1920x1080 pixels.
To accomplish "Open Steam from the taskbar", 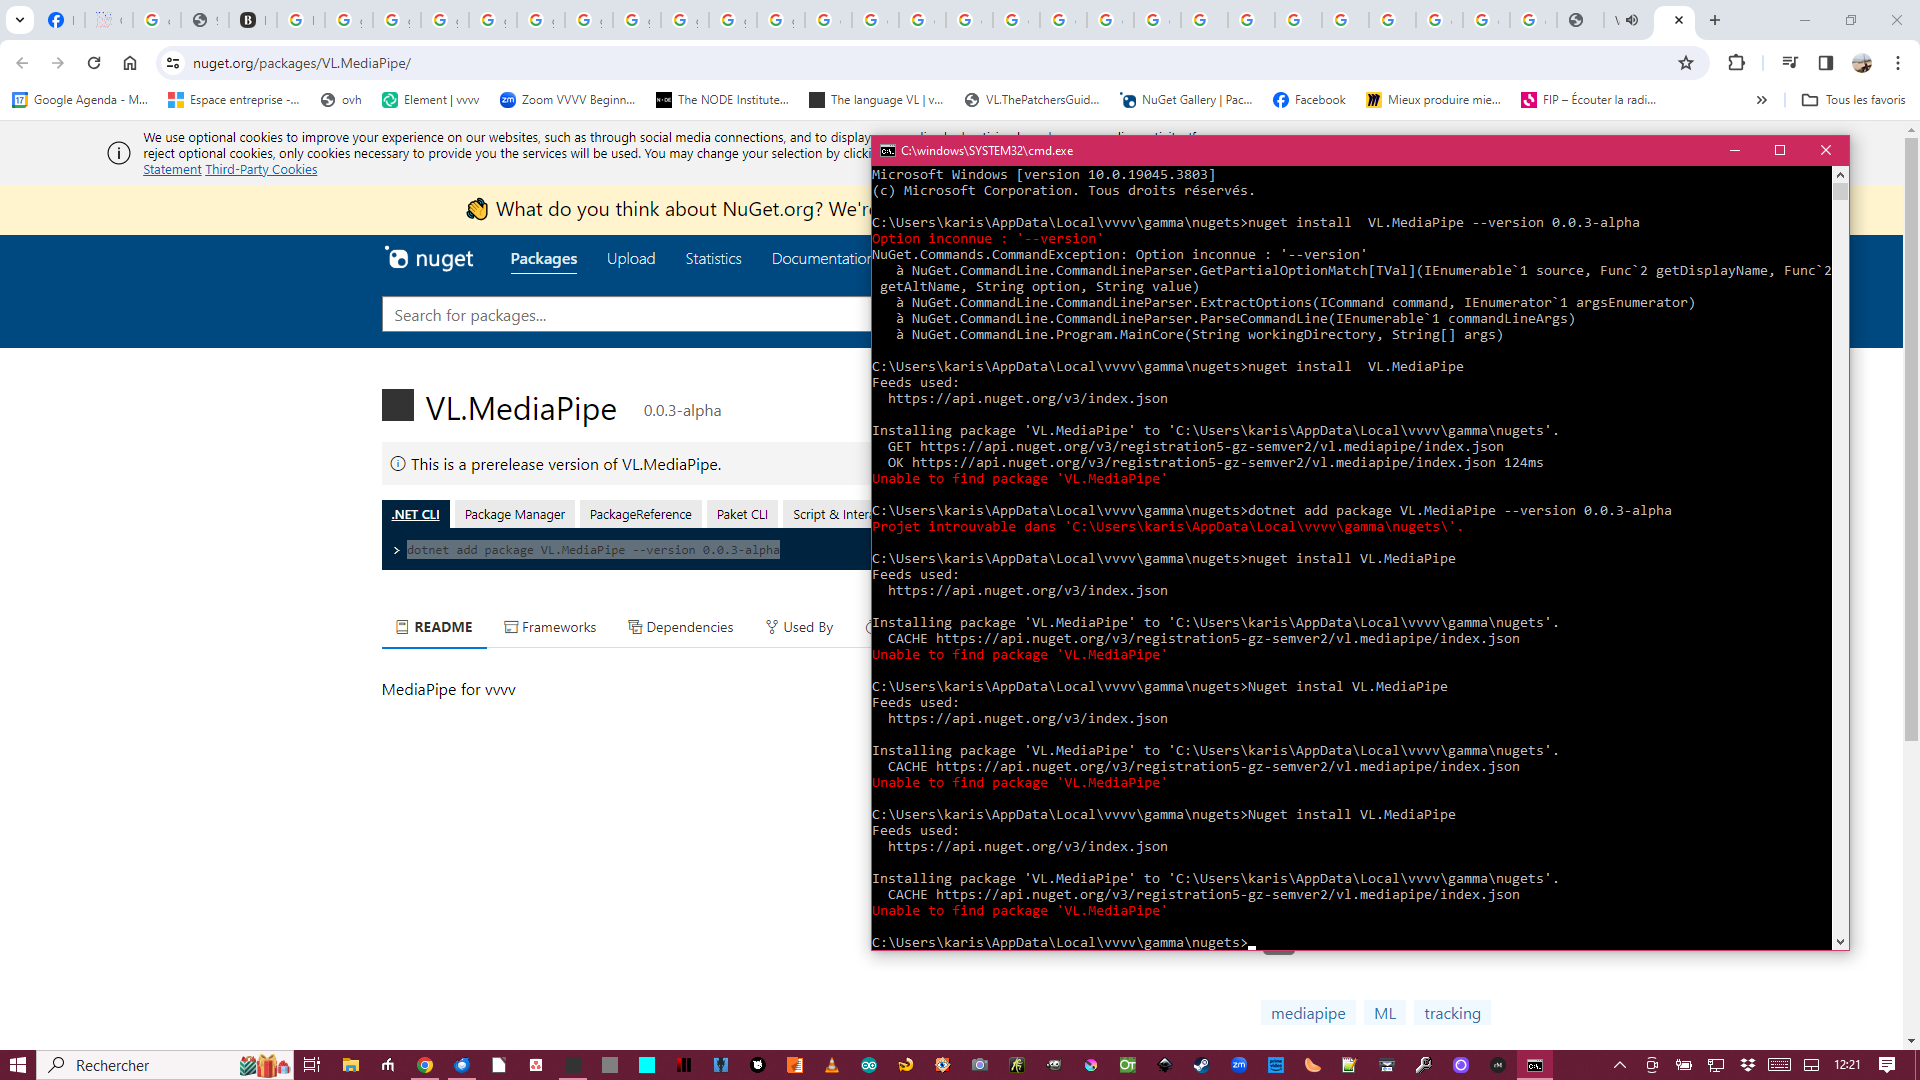I will tap(1202, 1065).
